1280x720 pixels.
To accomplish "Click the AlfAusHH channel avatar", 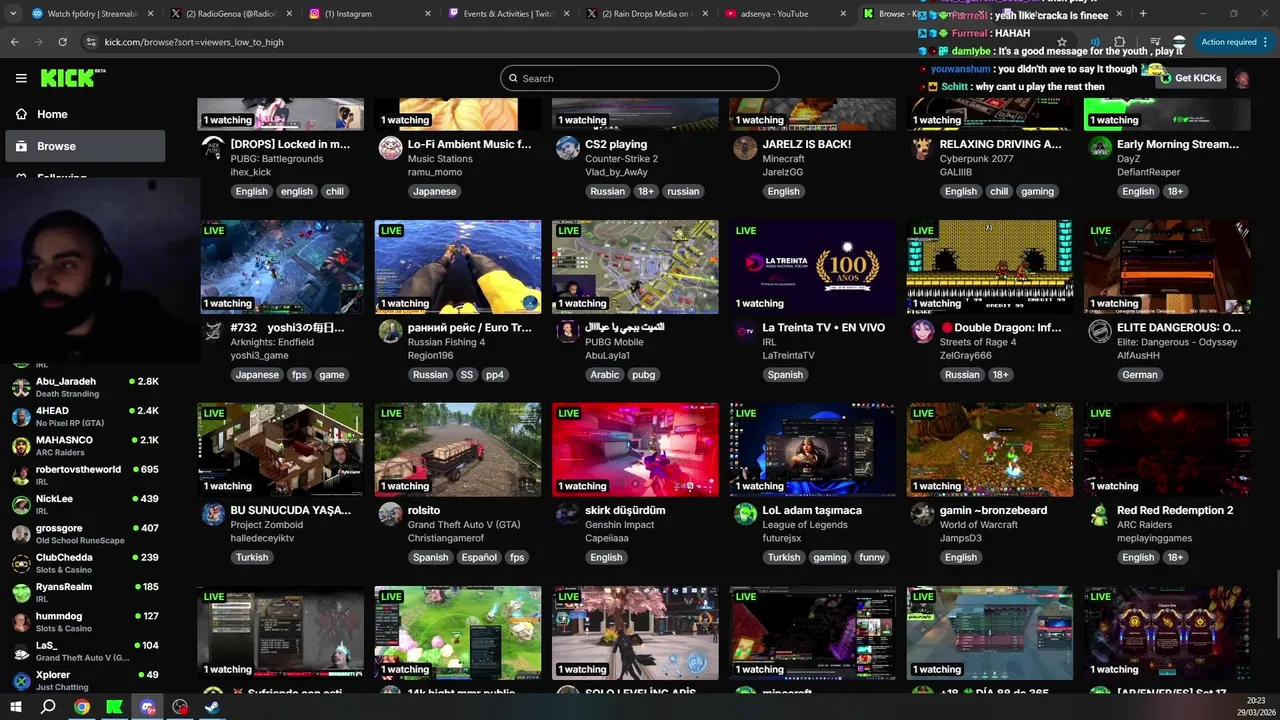I will 1100,331.
